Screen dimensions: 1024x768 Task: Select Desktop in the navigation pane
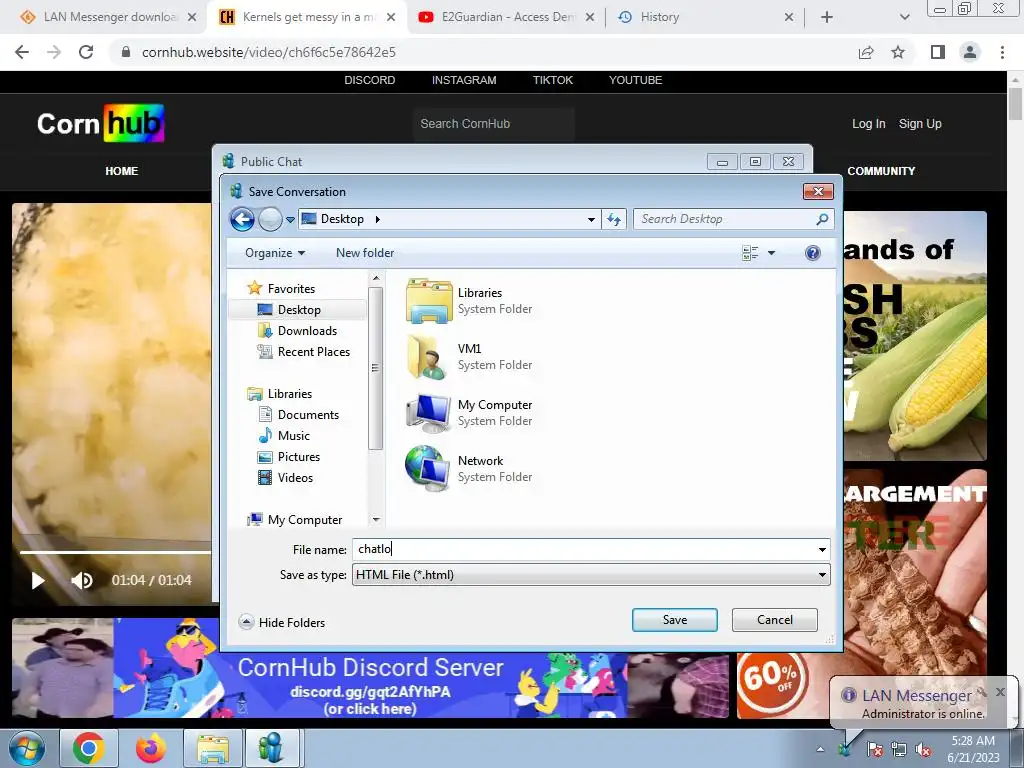click(298, 310)
